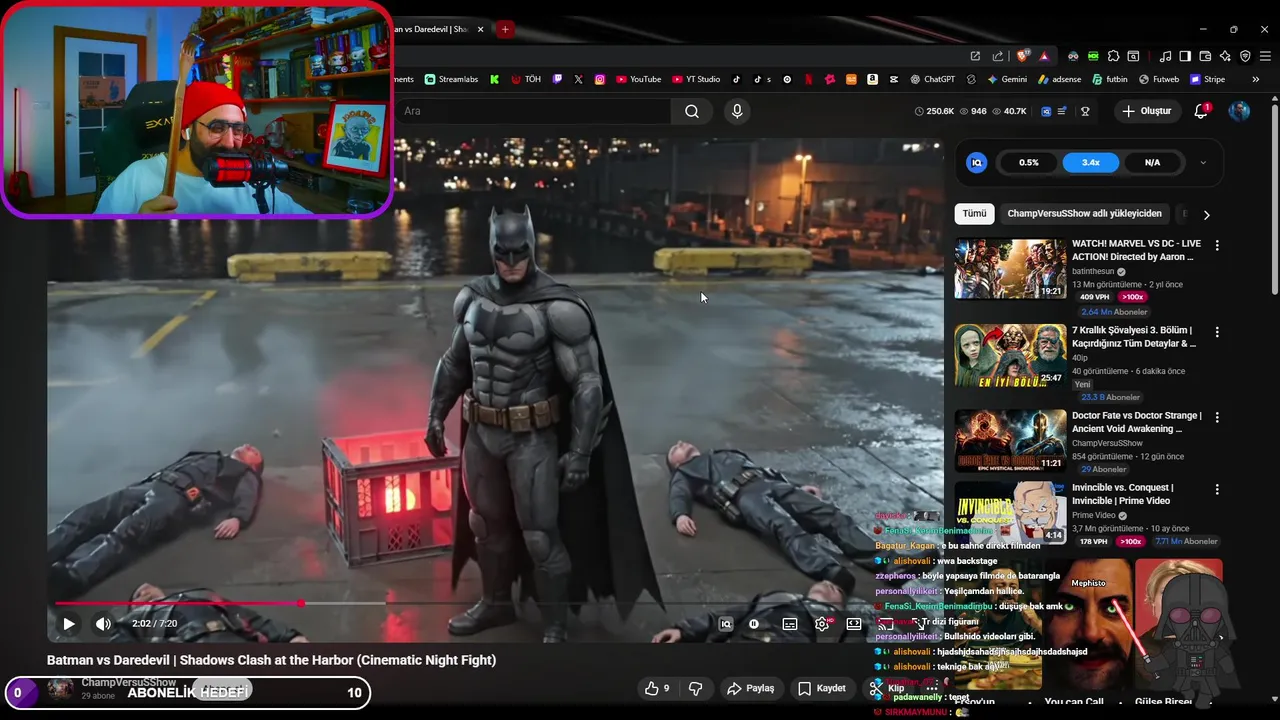The image size is (1280, 720).
Task: Open WATCH! MARVEL VS DC video thumbnail
Action: tap(1010, 268)
